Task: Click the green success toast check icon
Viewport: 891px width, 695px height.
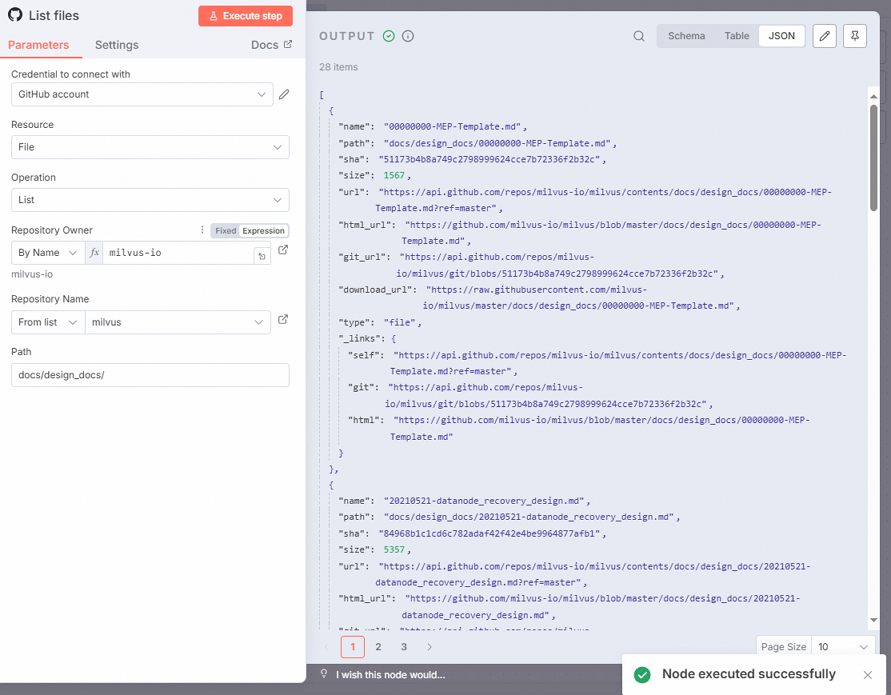Action: (x=642, y=675)
